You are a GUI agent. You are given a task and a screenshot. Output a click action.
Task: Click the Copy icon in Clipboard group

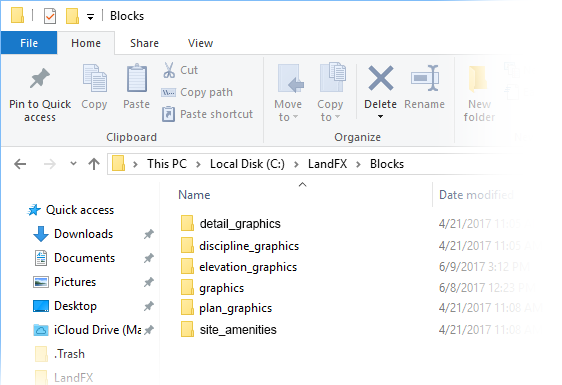pos(95,78)
